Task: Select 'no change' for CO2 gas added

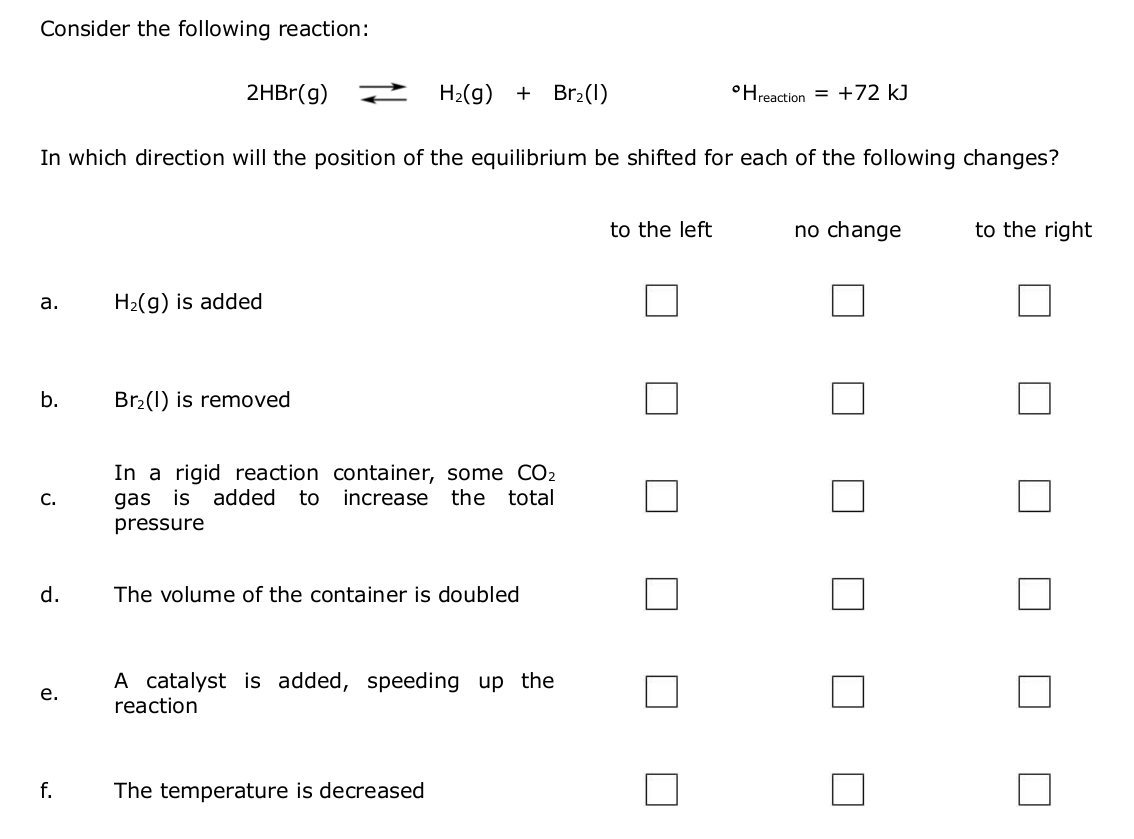Action: (848, 496)
